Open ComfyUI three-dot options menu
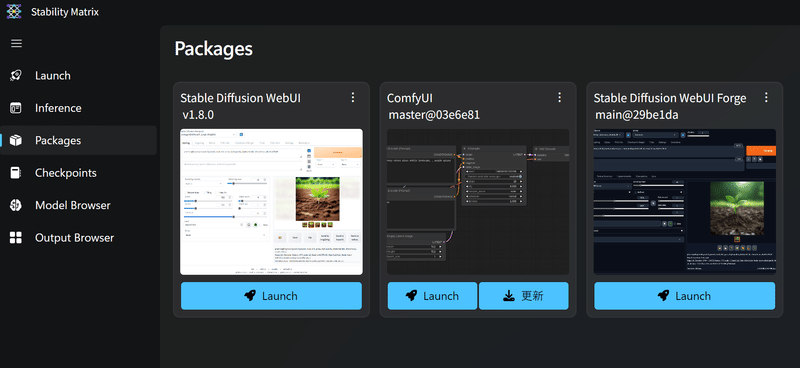This screenshot has width=800, height=368. click(559, 97)
